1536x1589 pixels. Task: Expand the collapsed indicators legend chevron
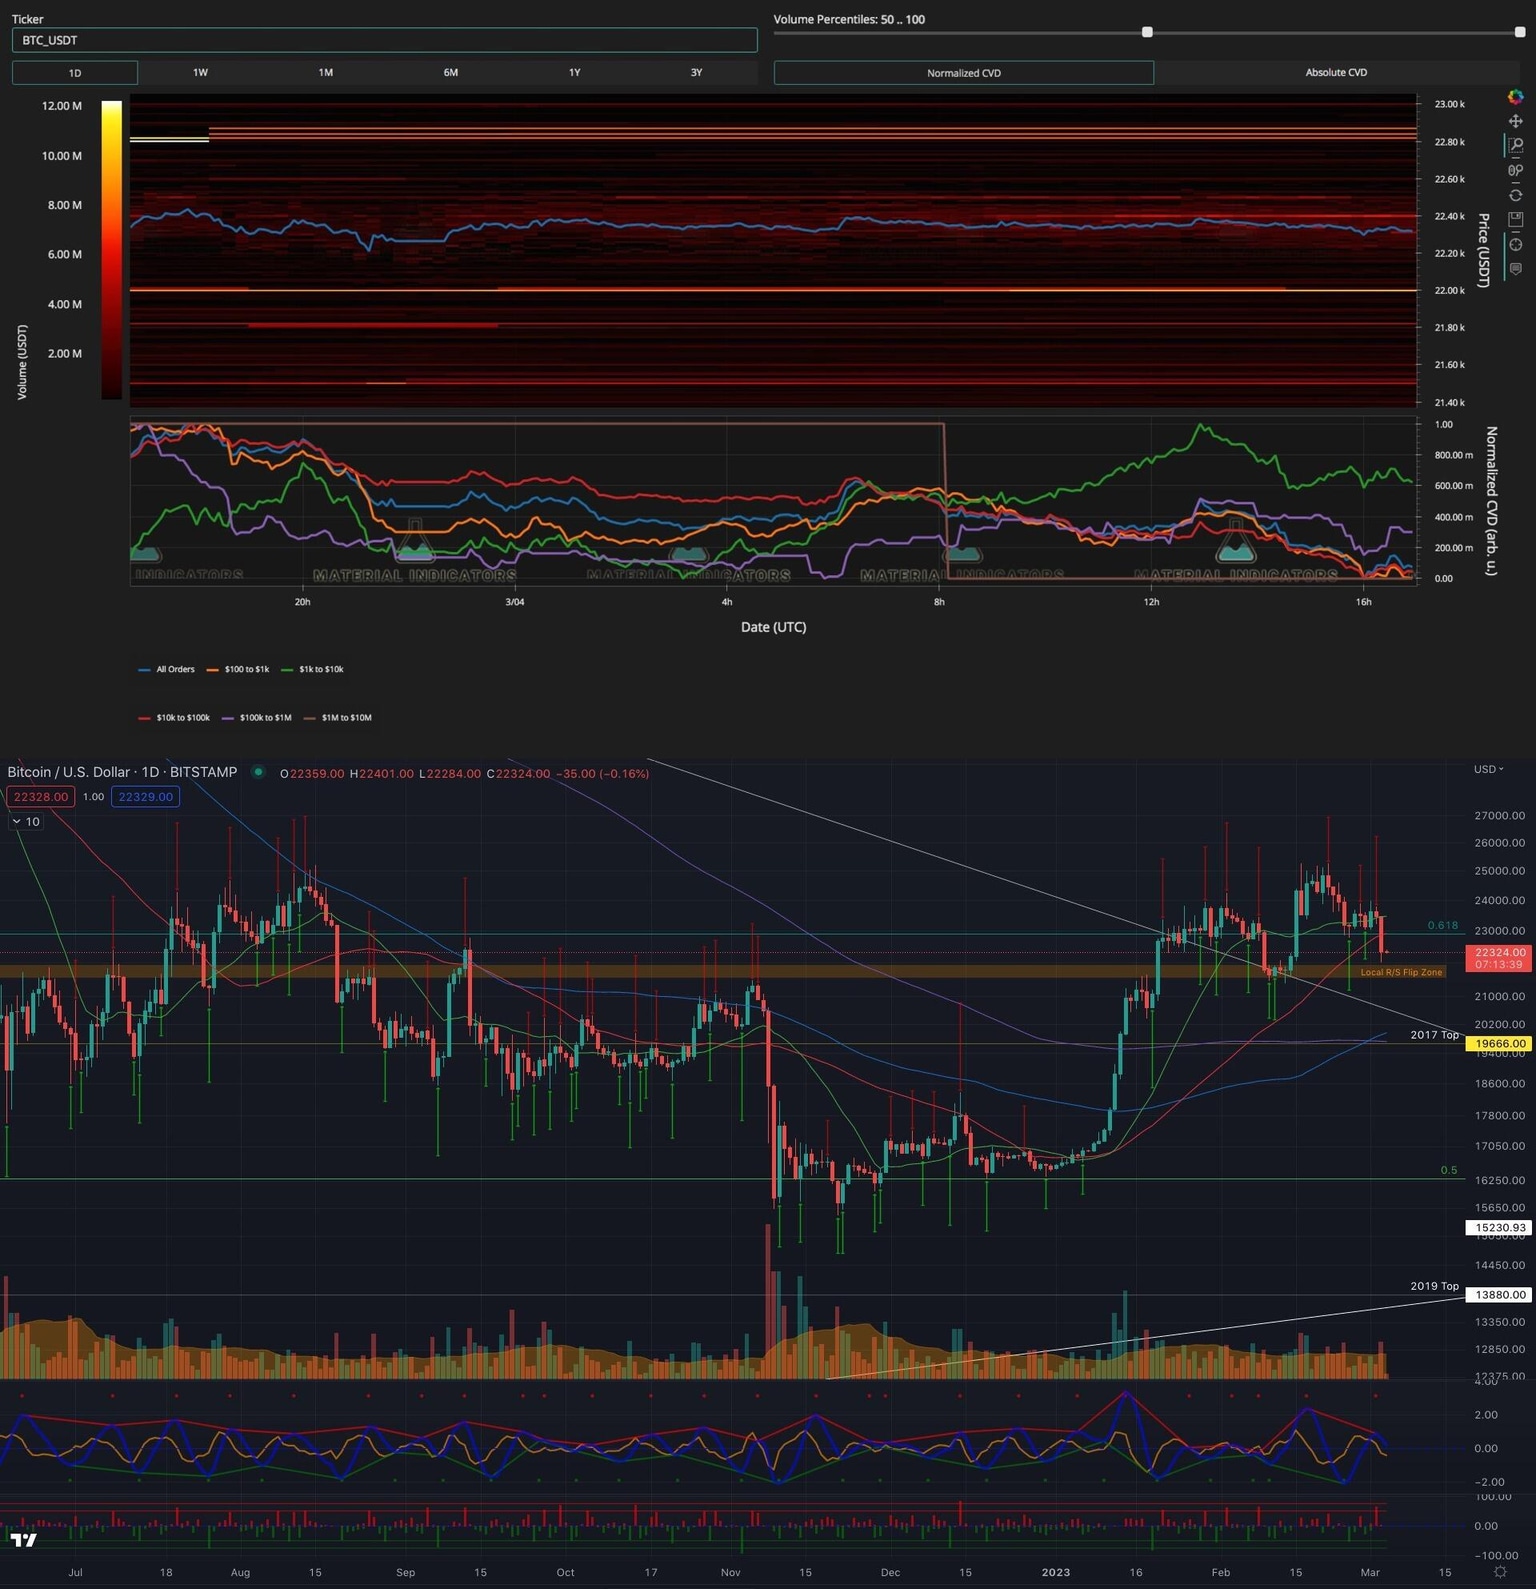click(25, 822)
